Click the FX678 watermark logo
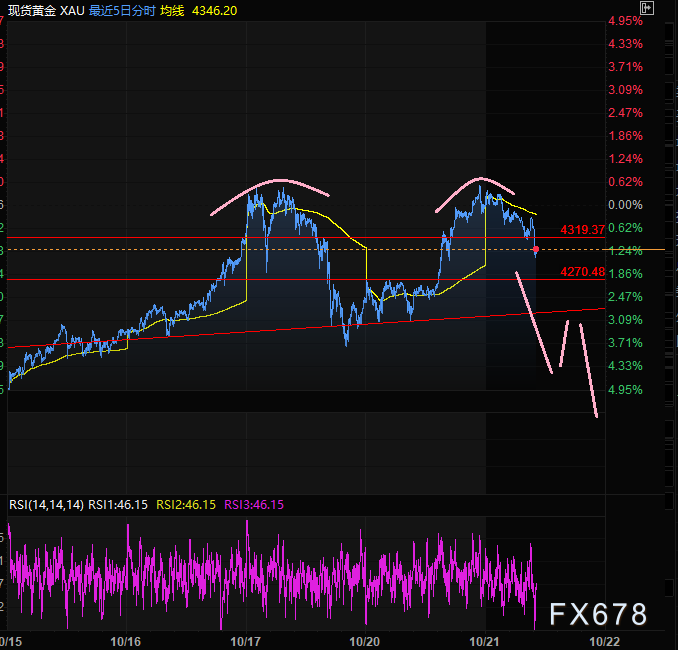 pyautogui.click(x=598, y=613)
